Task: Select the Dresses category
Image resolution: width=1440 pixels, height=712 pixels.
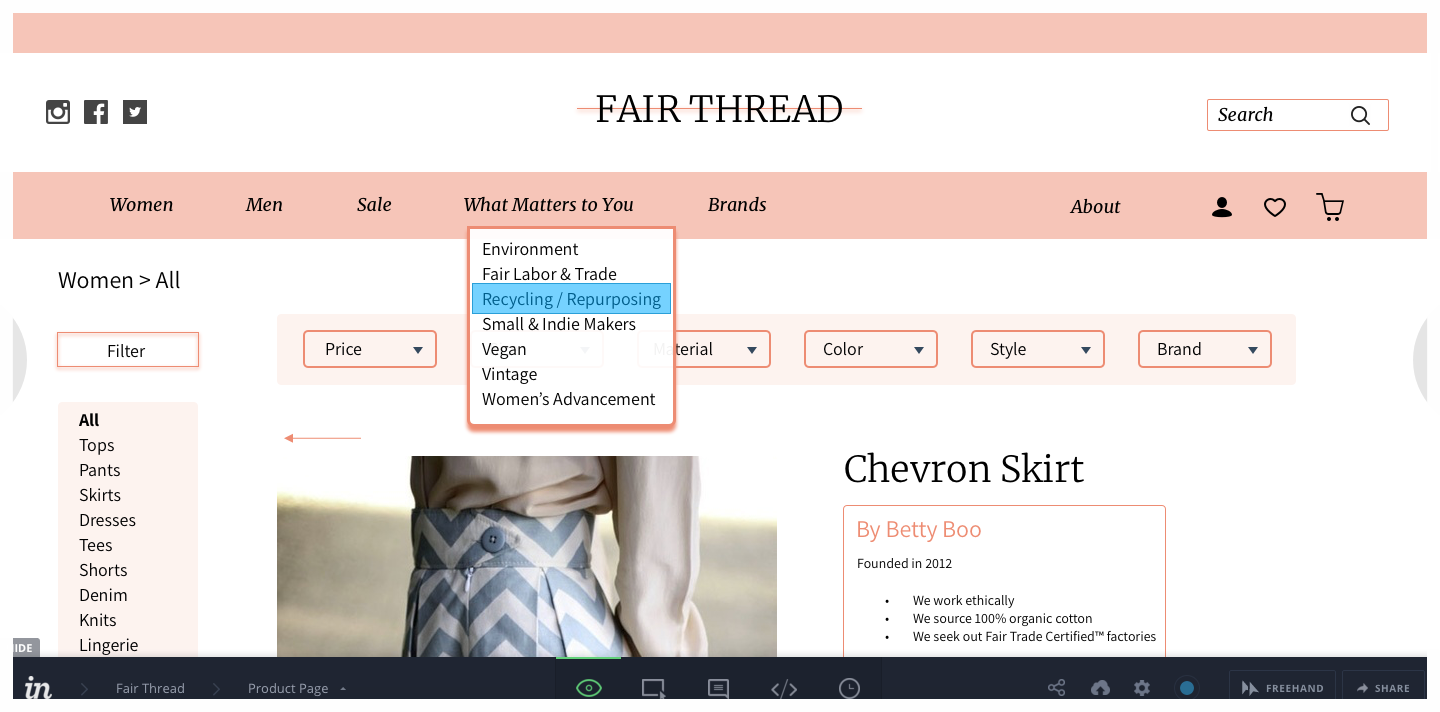Action: (107, 520)
